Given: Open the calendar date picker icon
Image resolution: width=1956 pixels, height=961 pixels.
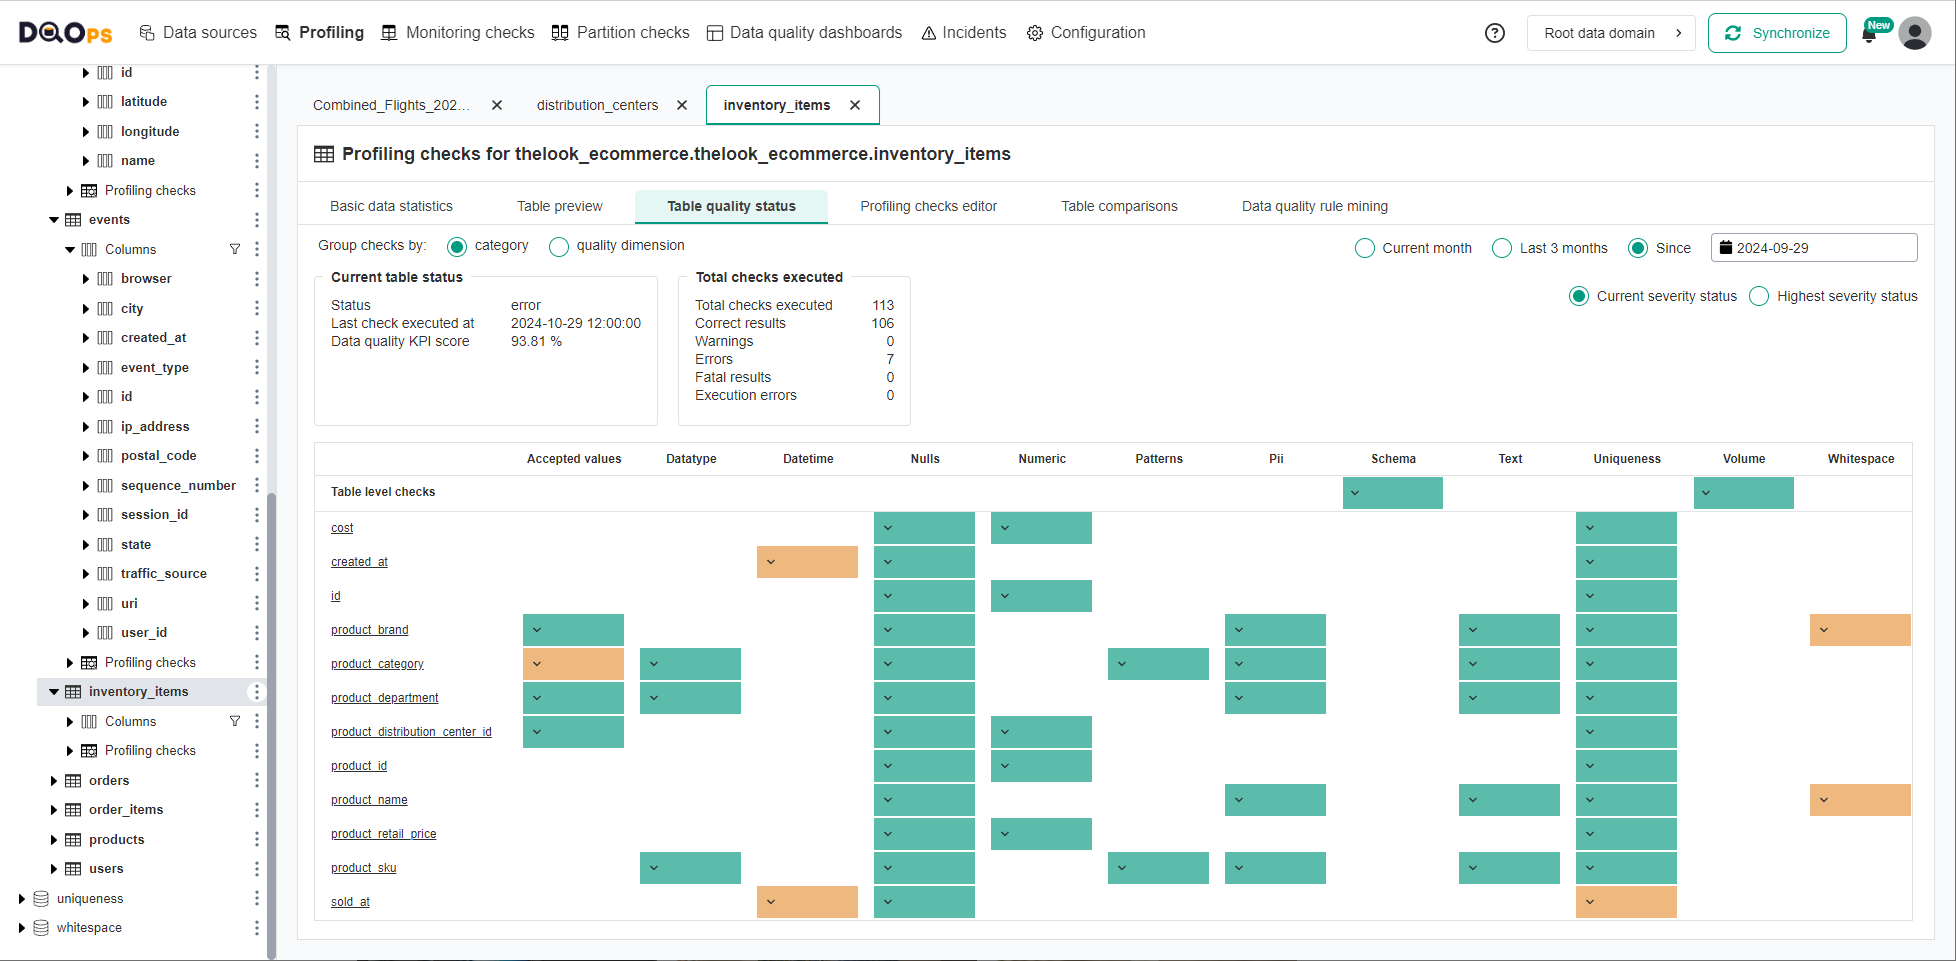Looking at the screenshot, I should click(1727, 247).
